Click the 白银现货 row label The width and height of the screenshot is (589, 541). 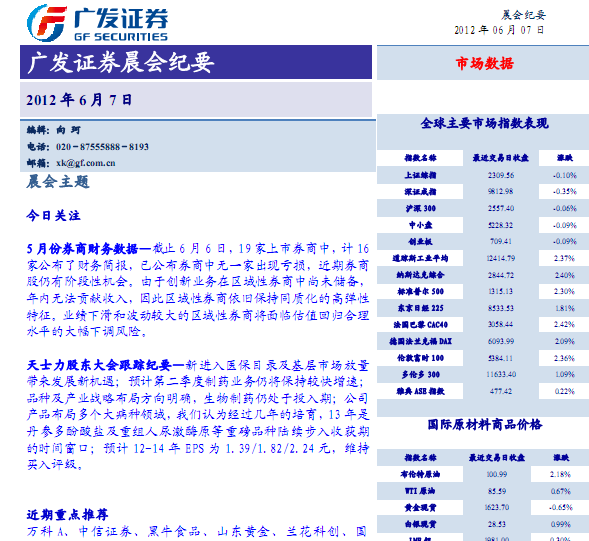pos(420,524)
